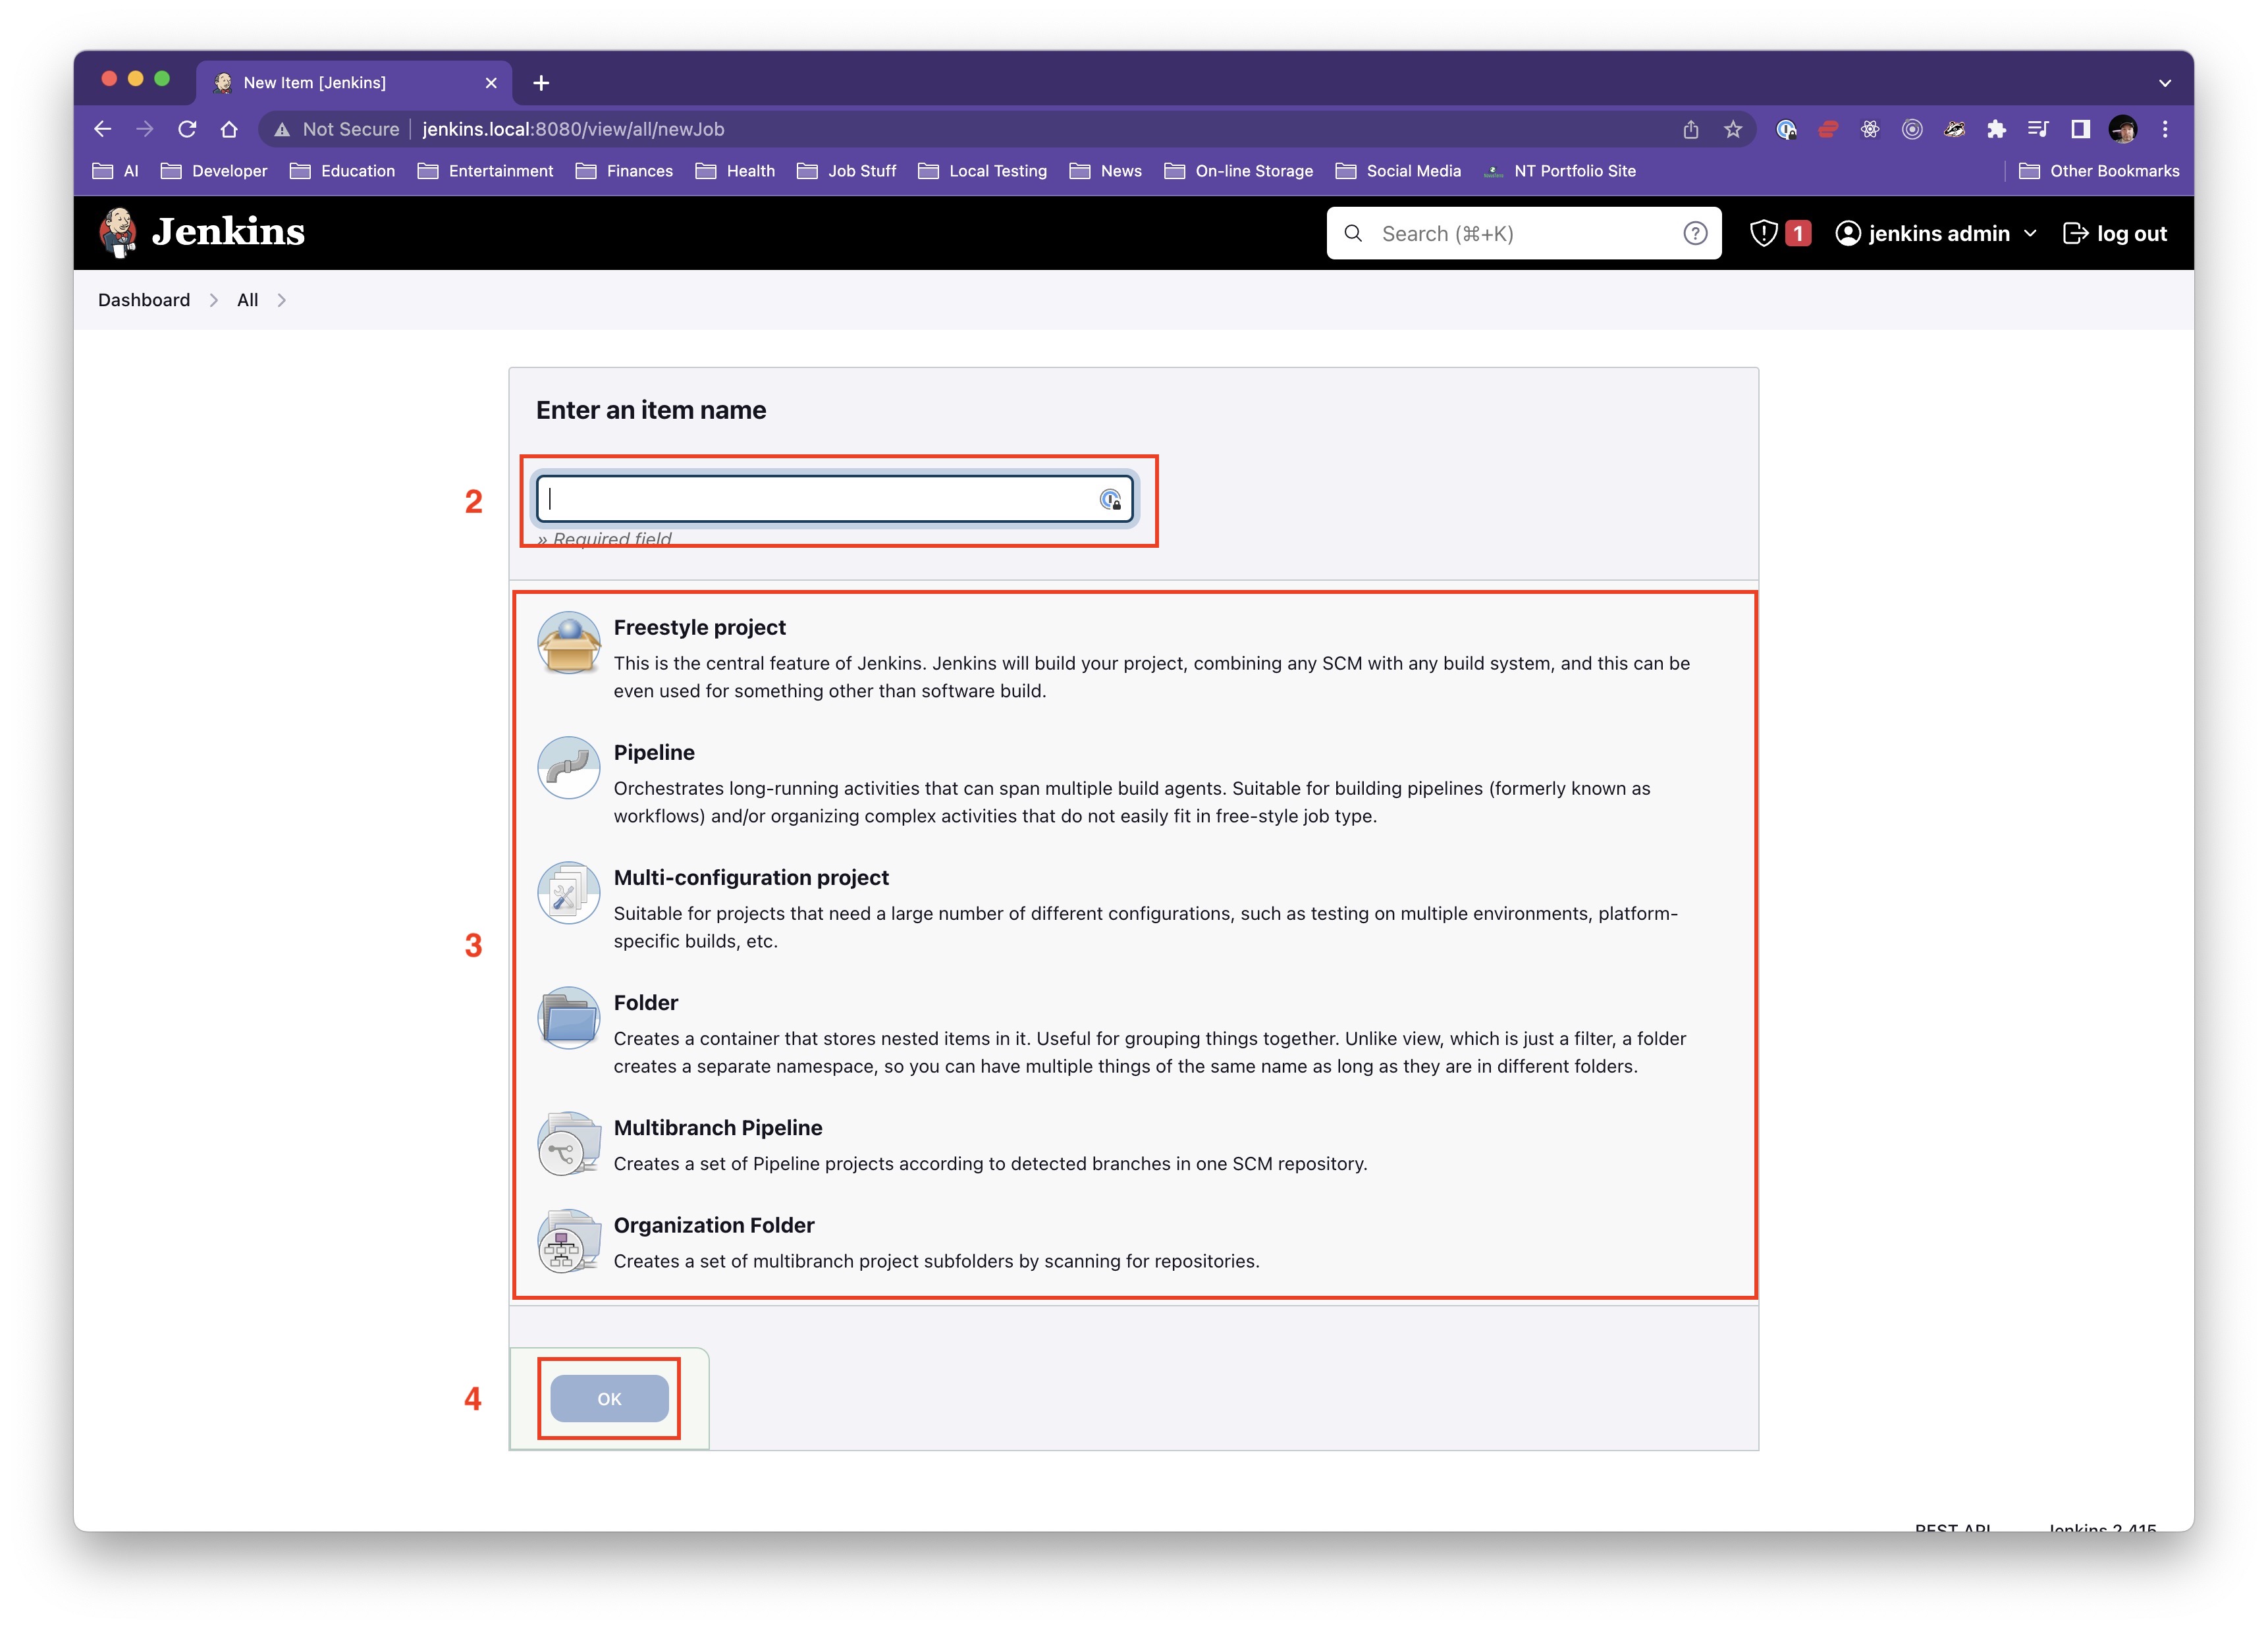The image size is (2268, 1629).
Task: Open the Developer bookmarks folder
Action: [214, 171]
